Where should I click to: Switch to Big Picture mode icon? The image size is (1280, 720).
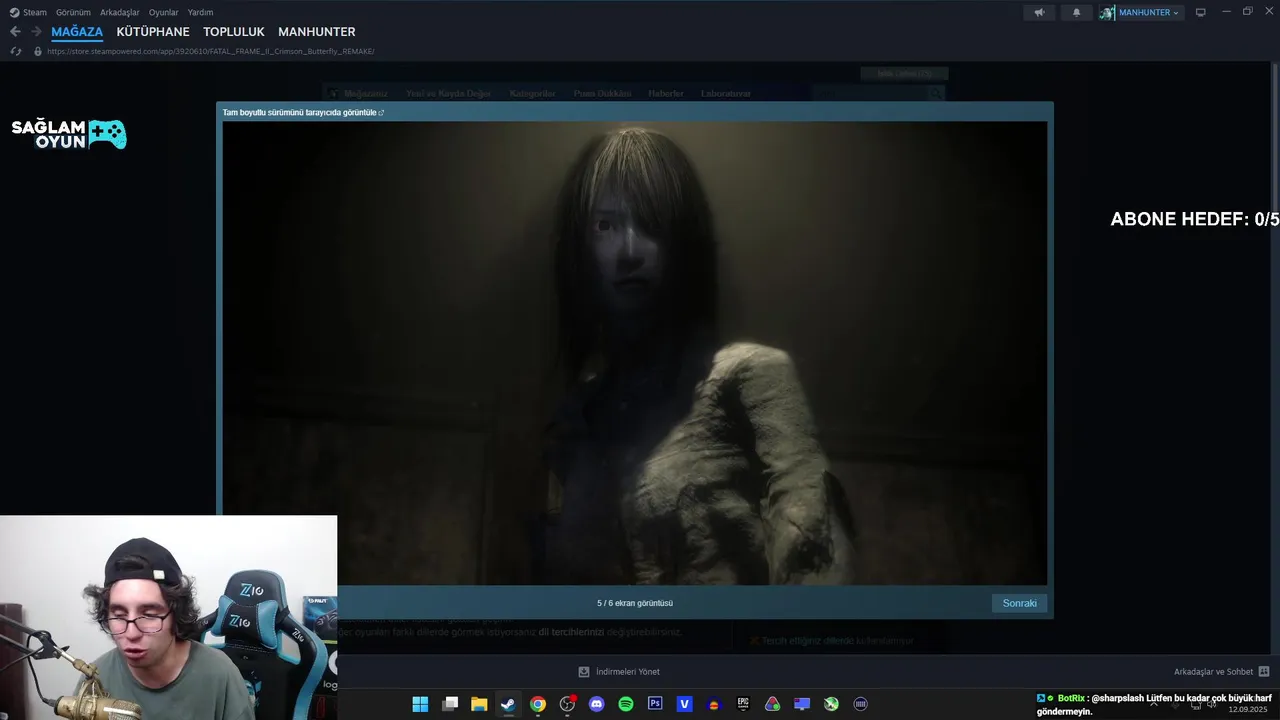click(1200, 12)
